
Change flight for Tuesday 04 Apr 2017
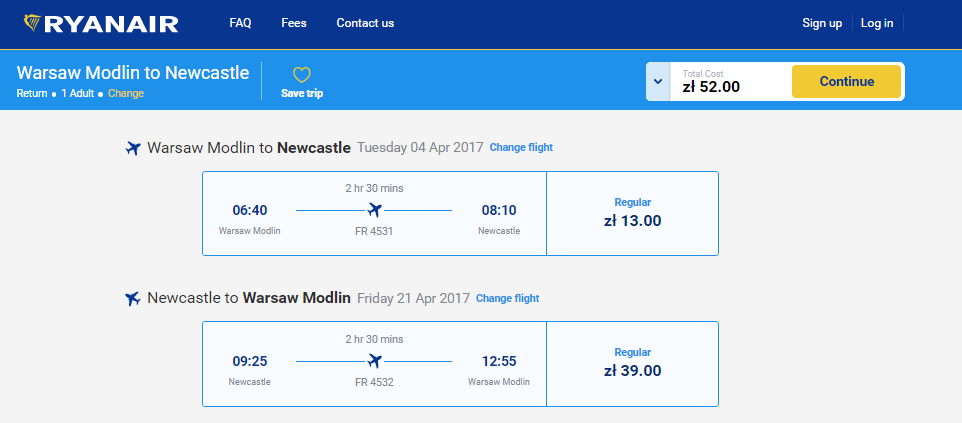pyautogui.click(x=521, y=148)
